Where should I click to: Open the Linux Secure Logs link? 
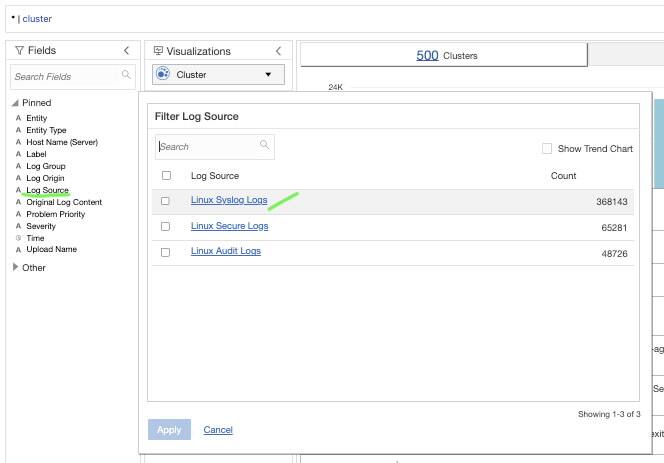(x=229, y=226)
